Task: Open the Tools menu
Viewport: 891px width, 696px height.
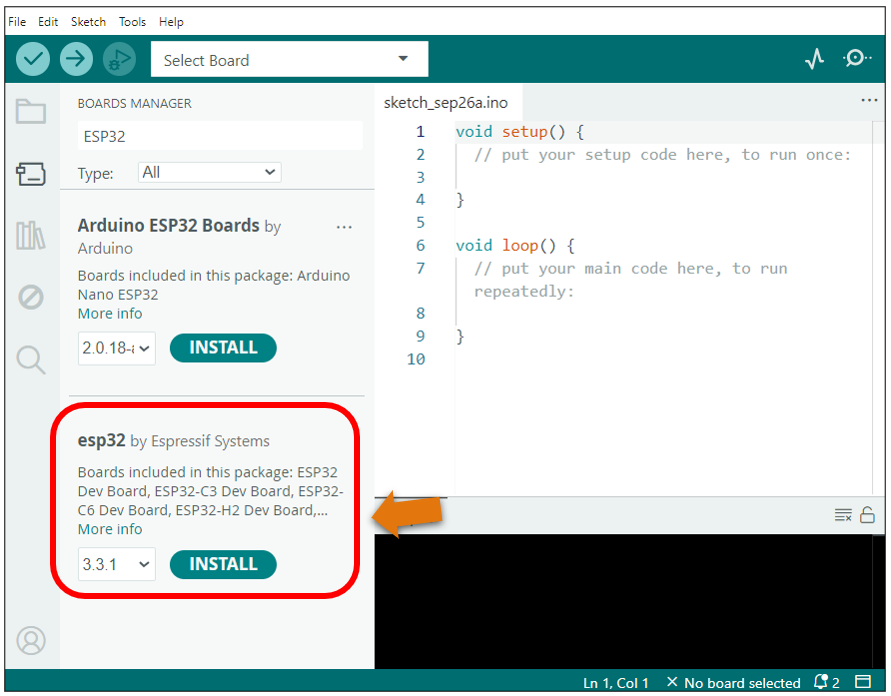Action: [x=132, y=22]
